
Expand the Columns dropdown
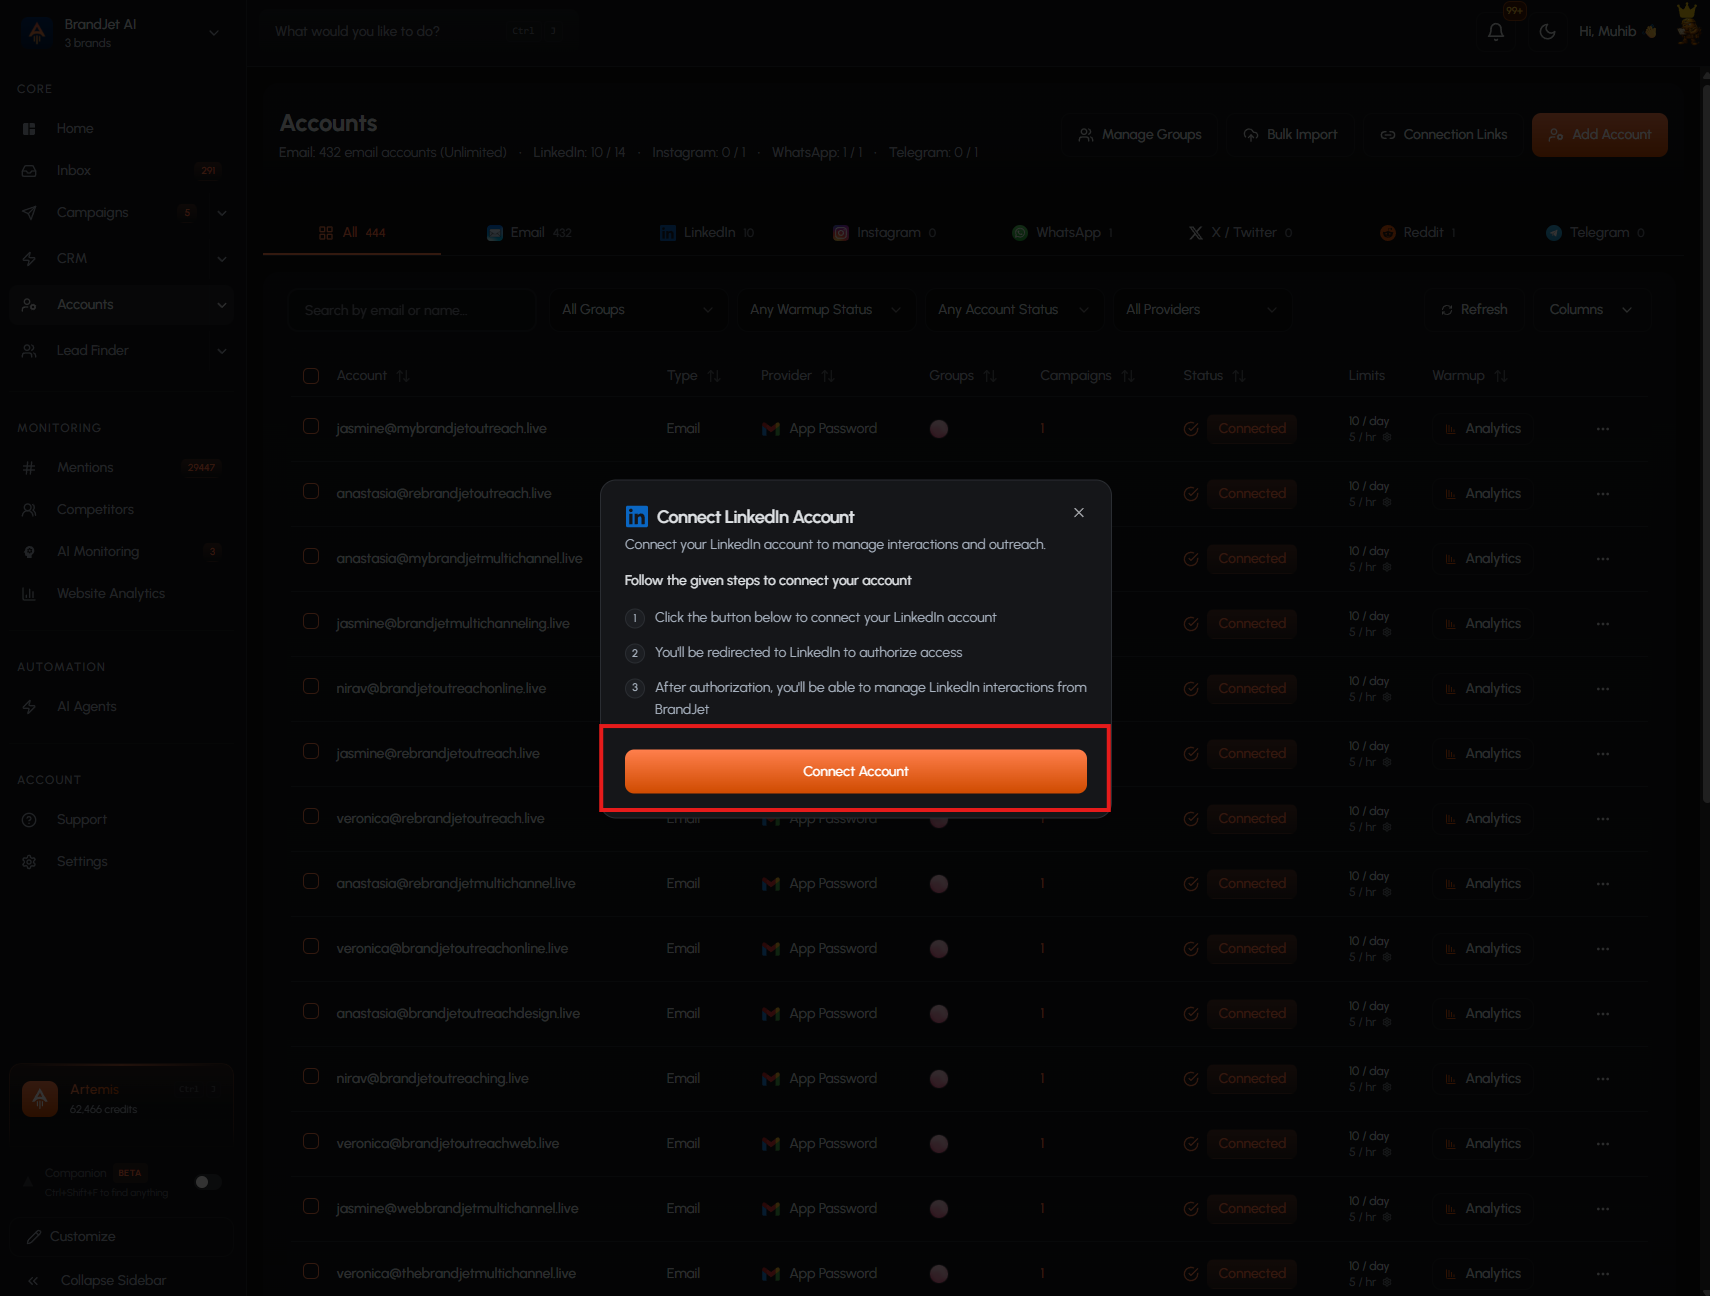click(x=1590, y=310)
